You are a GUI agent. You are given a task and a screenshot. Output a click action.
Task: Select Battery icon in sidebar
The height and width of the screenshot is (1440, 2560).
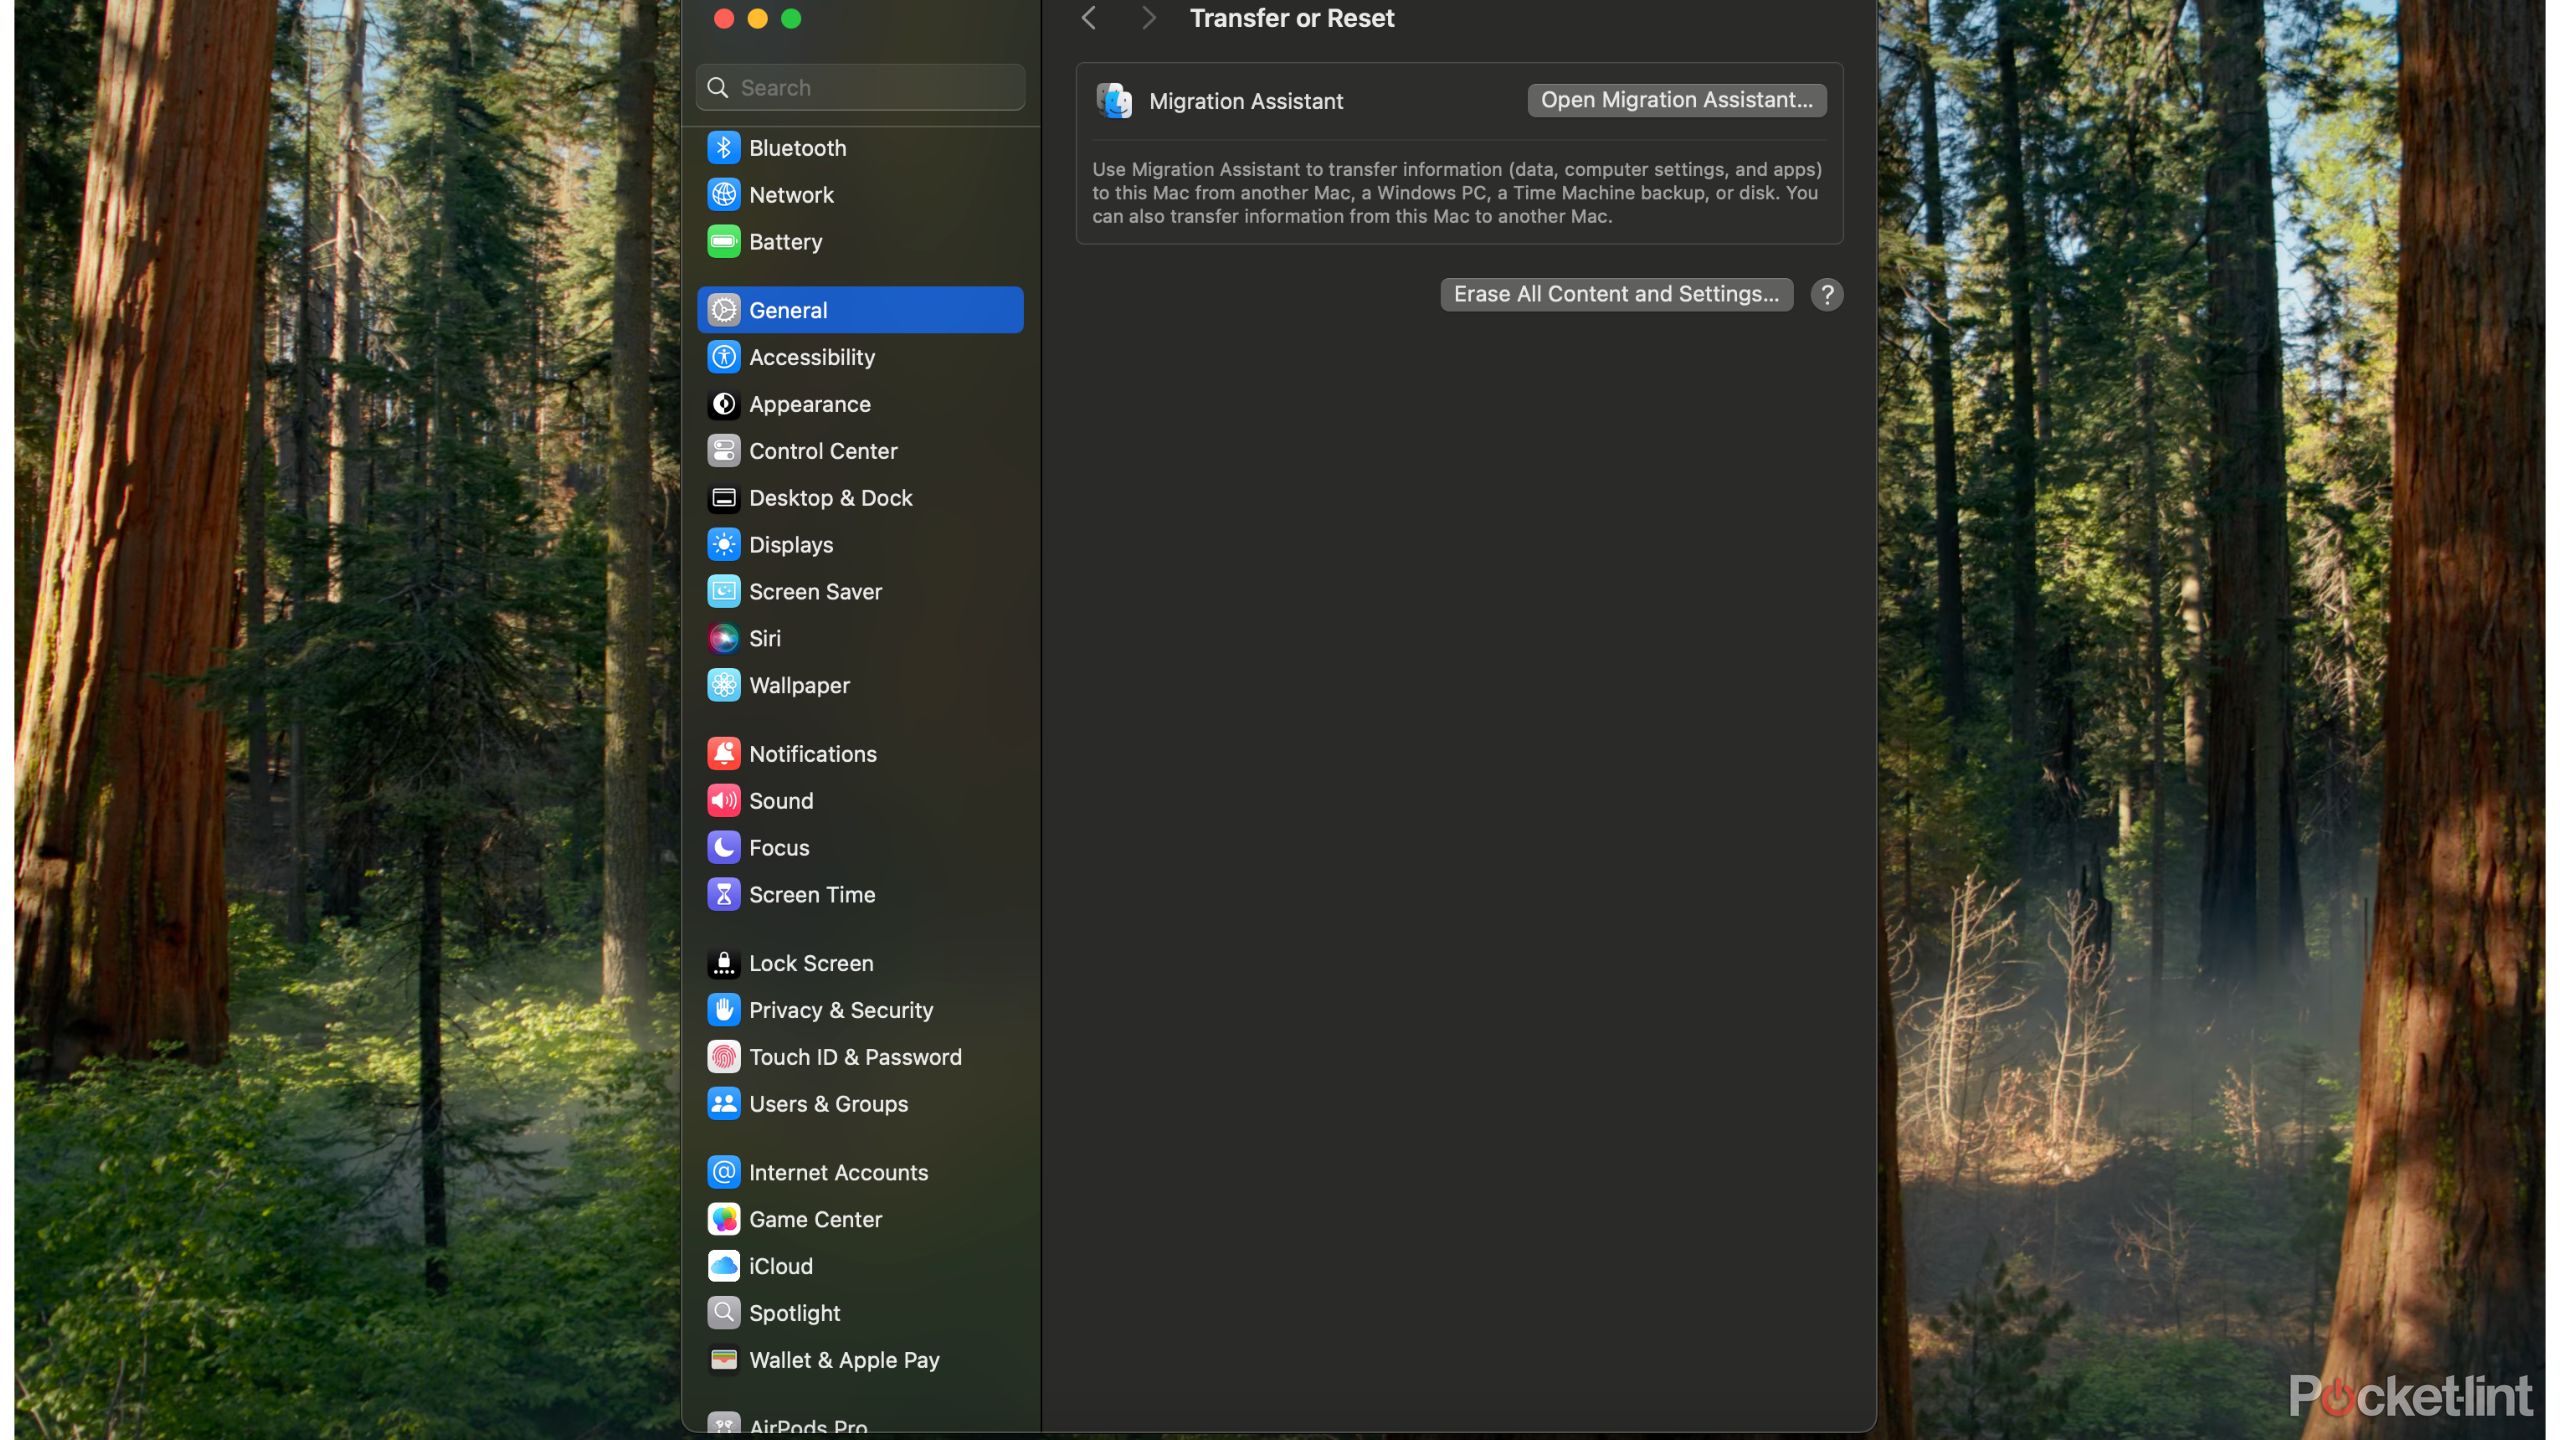724,242
